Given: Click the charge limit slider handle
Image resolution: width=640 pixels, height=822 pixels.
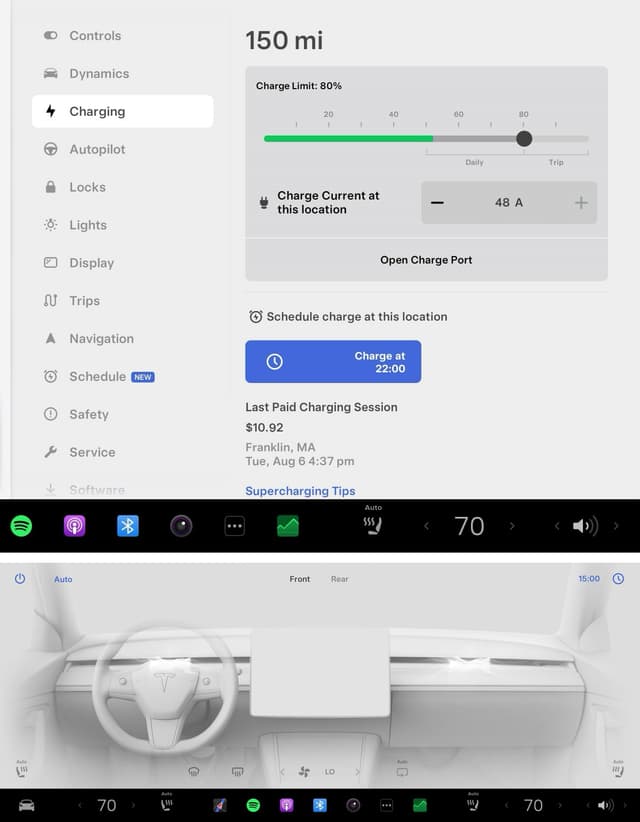Looking at the screenshot, I should pos(524,139).
